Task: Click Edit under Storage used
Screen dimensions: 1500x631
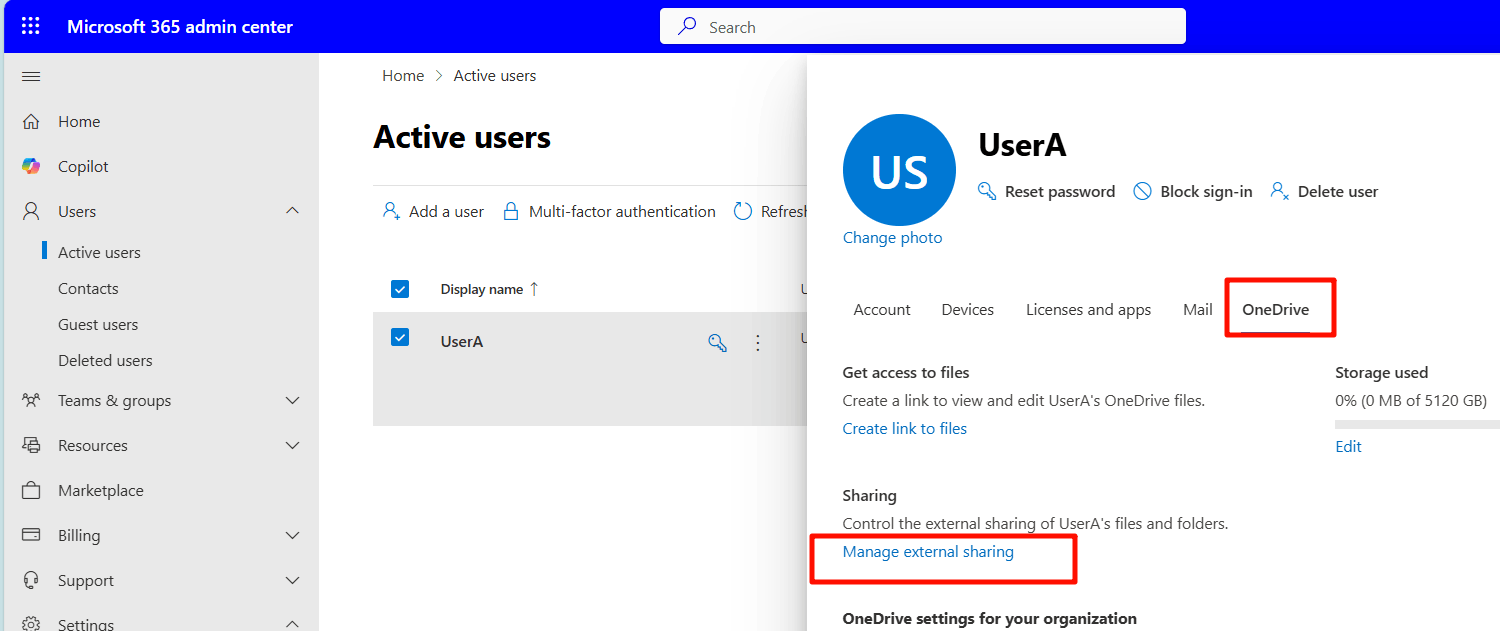Action: (1348, 446)
